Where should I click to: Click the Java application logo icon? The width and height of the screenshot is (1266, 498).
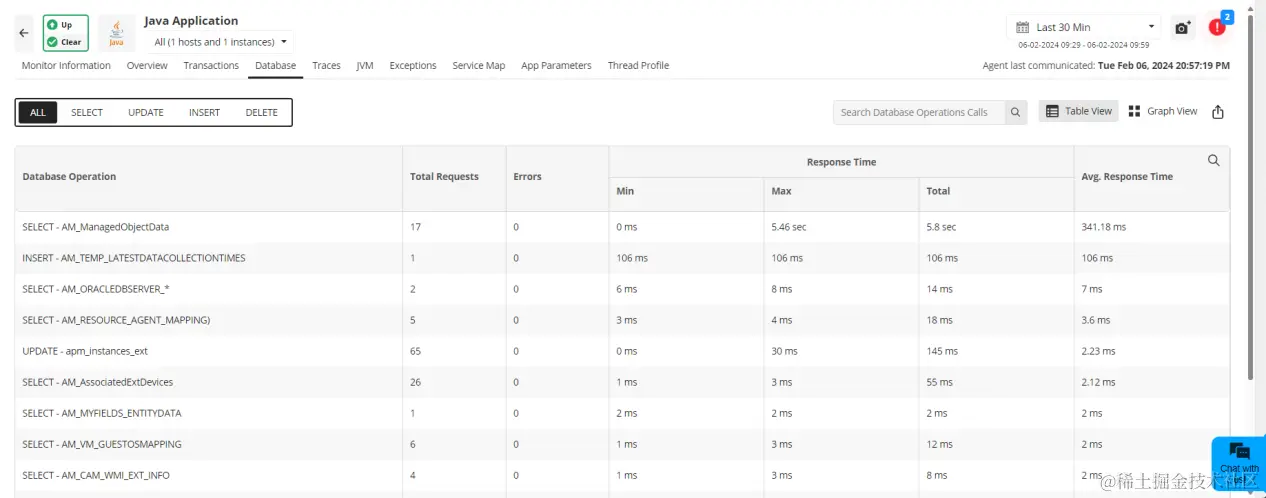click(x=117, y=32)
